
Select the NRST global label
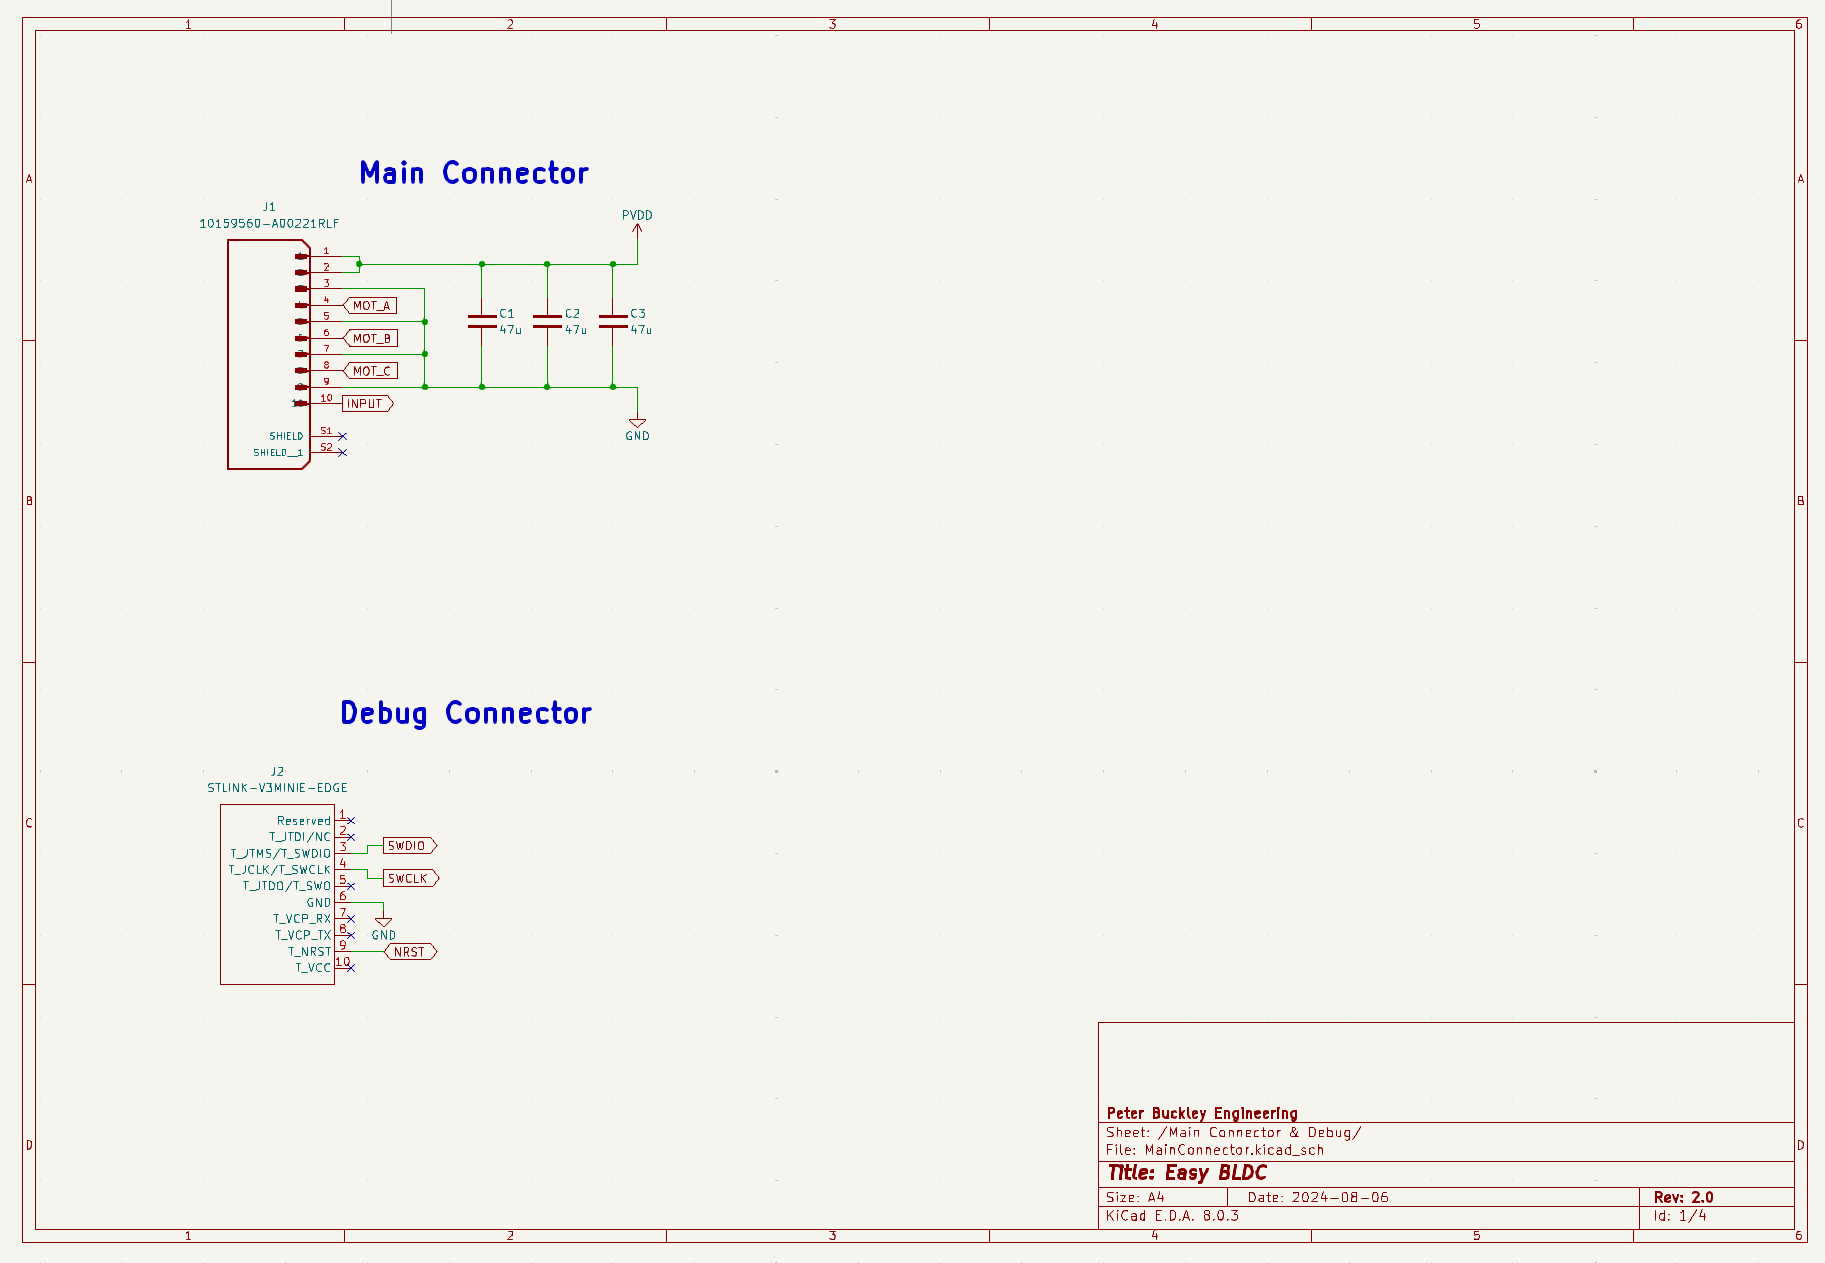point(411,952)
